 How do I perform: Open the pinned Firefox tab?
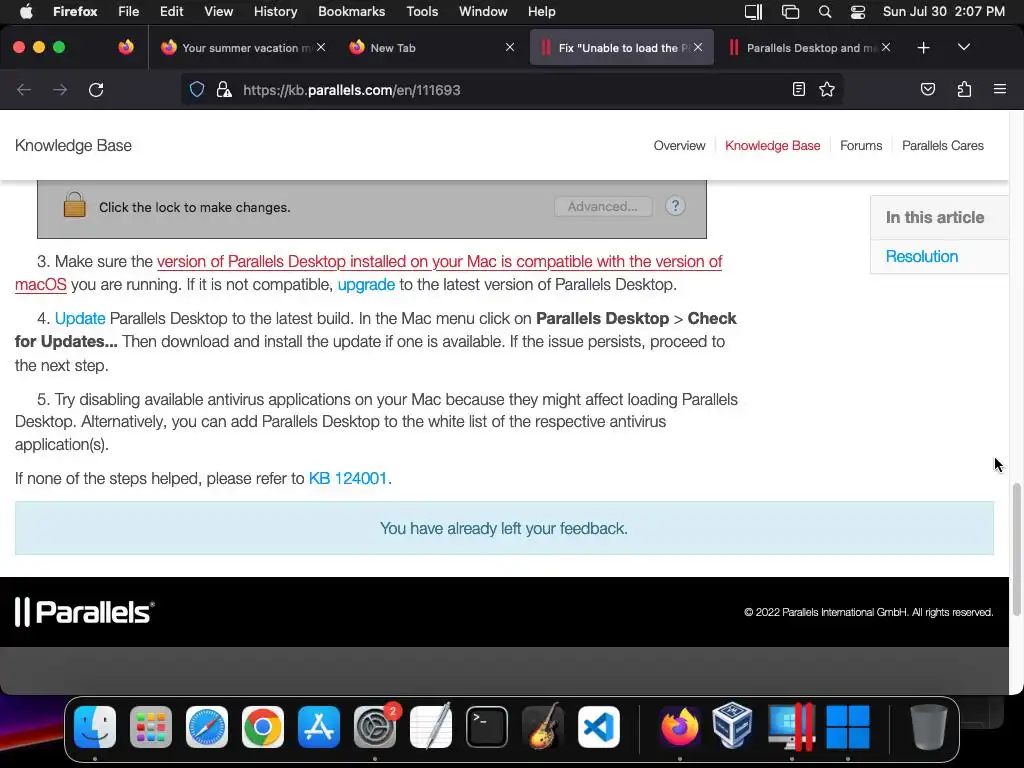pos(126,47)
